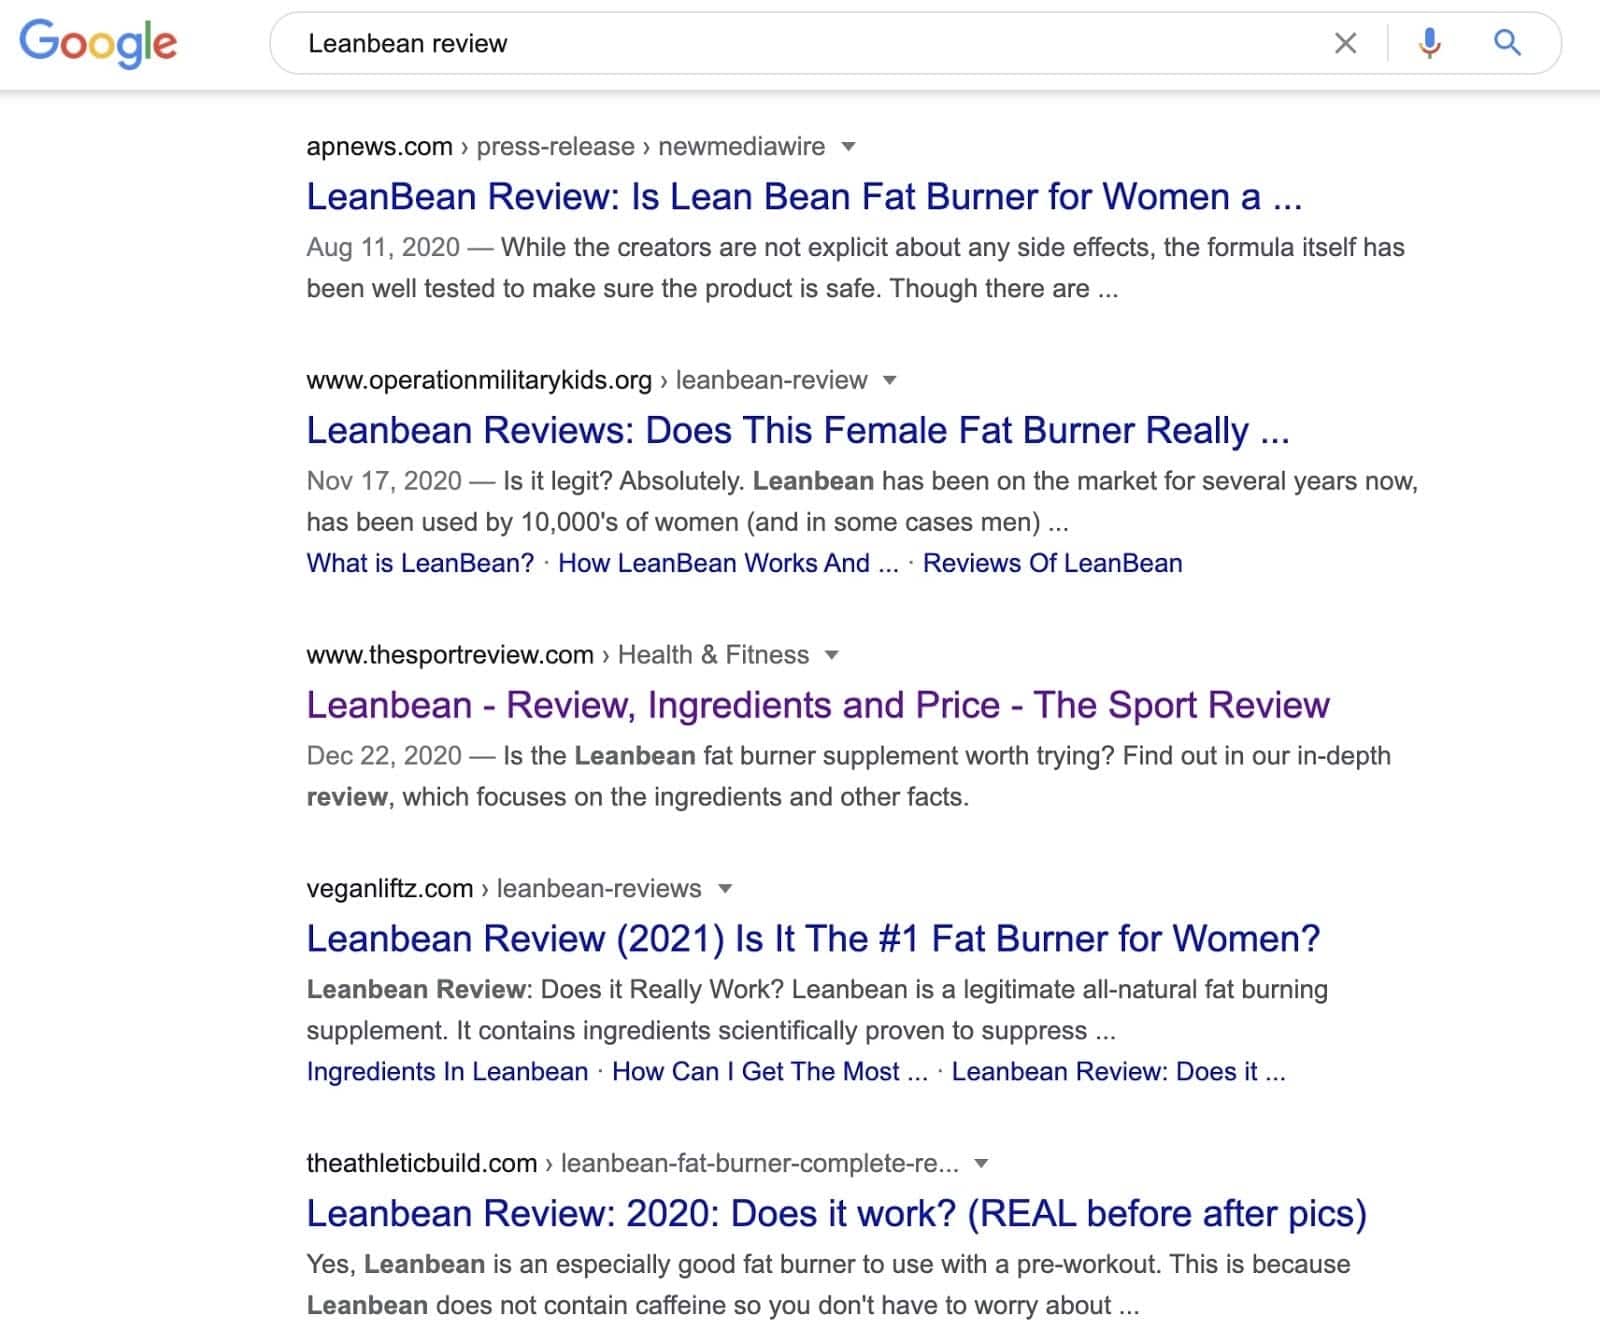This screenshot has height=1344, width=1600.
Task: Click the 'Aug 11, 2020' snippet date
Action: 383,248
